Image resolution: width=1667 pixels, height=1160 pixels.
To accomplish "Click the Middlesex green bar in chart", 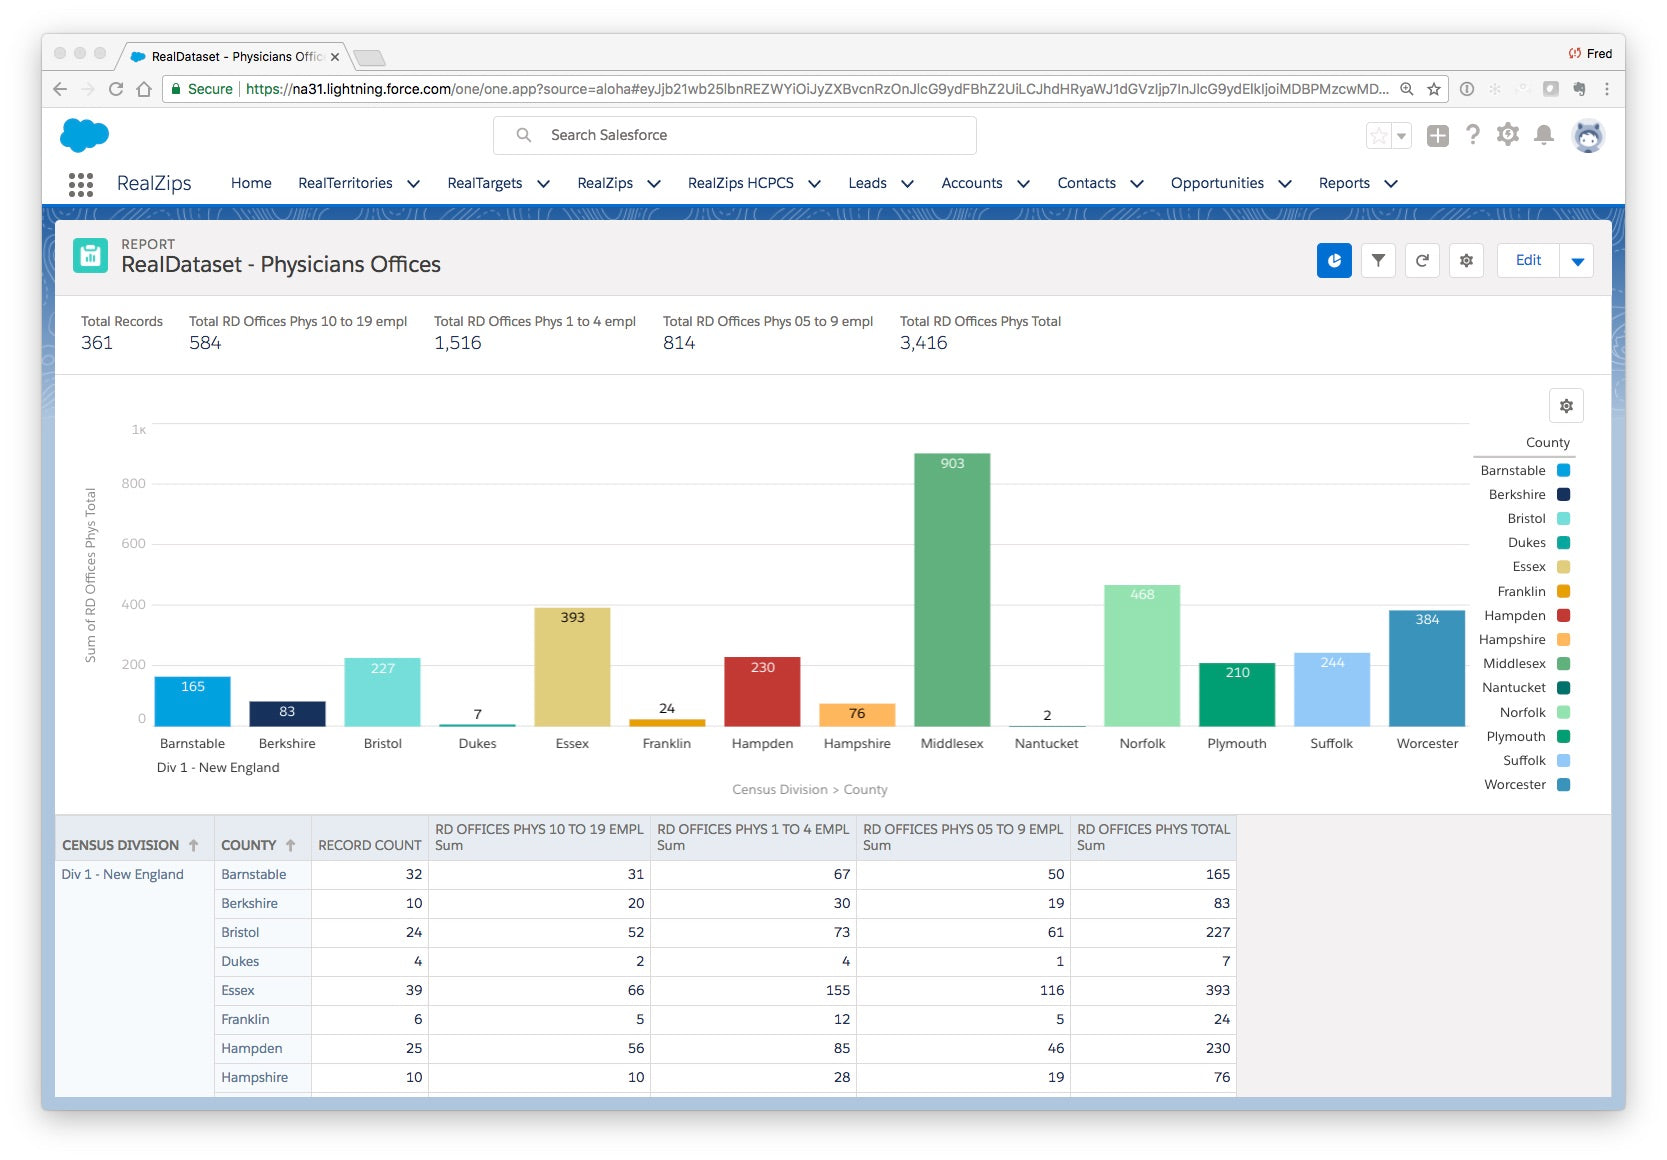I will (952, 590).
